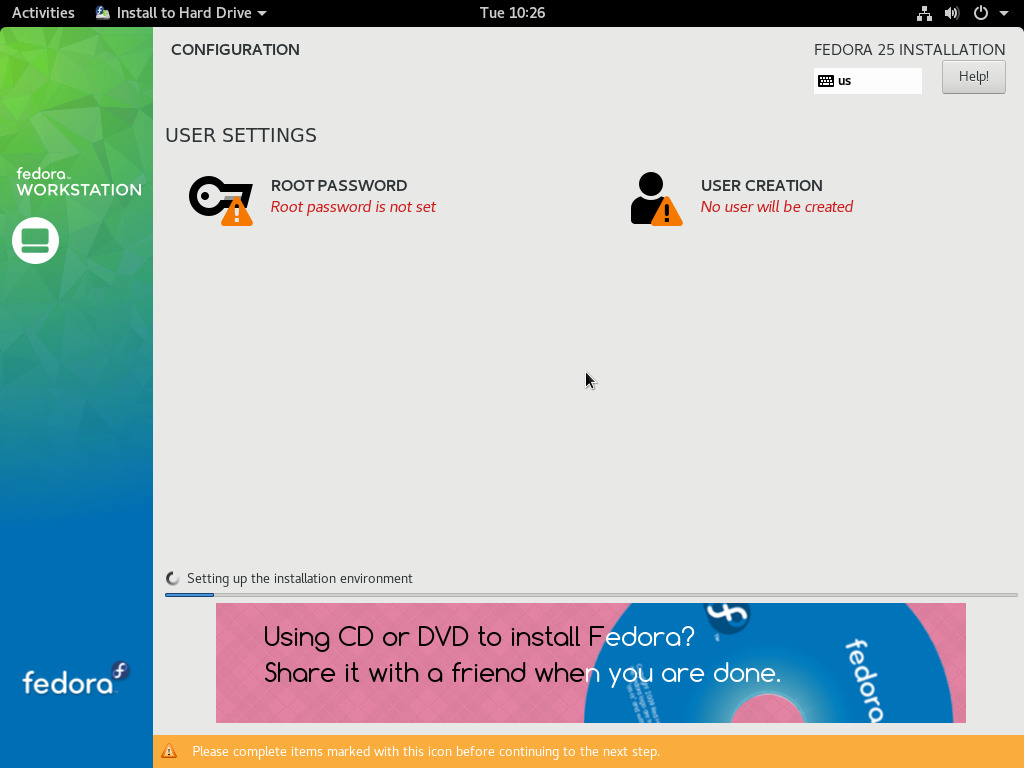Click the Fedora logo at the sidebar bottom
This screenshot has height=768, width=1024.
click(x=76, y=680)
